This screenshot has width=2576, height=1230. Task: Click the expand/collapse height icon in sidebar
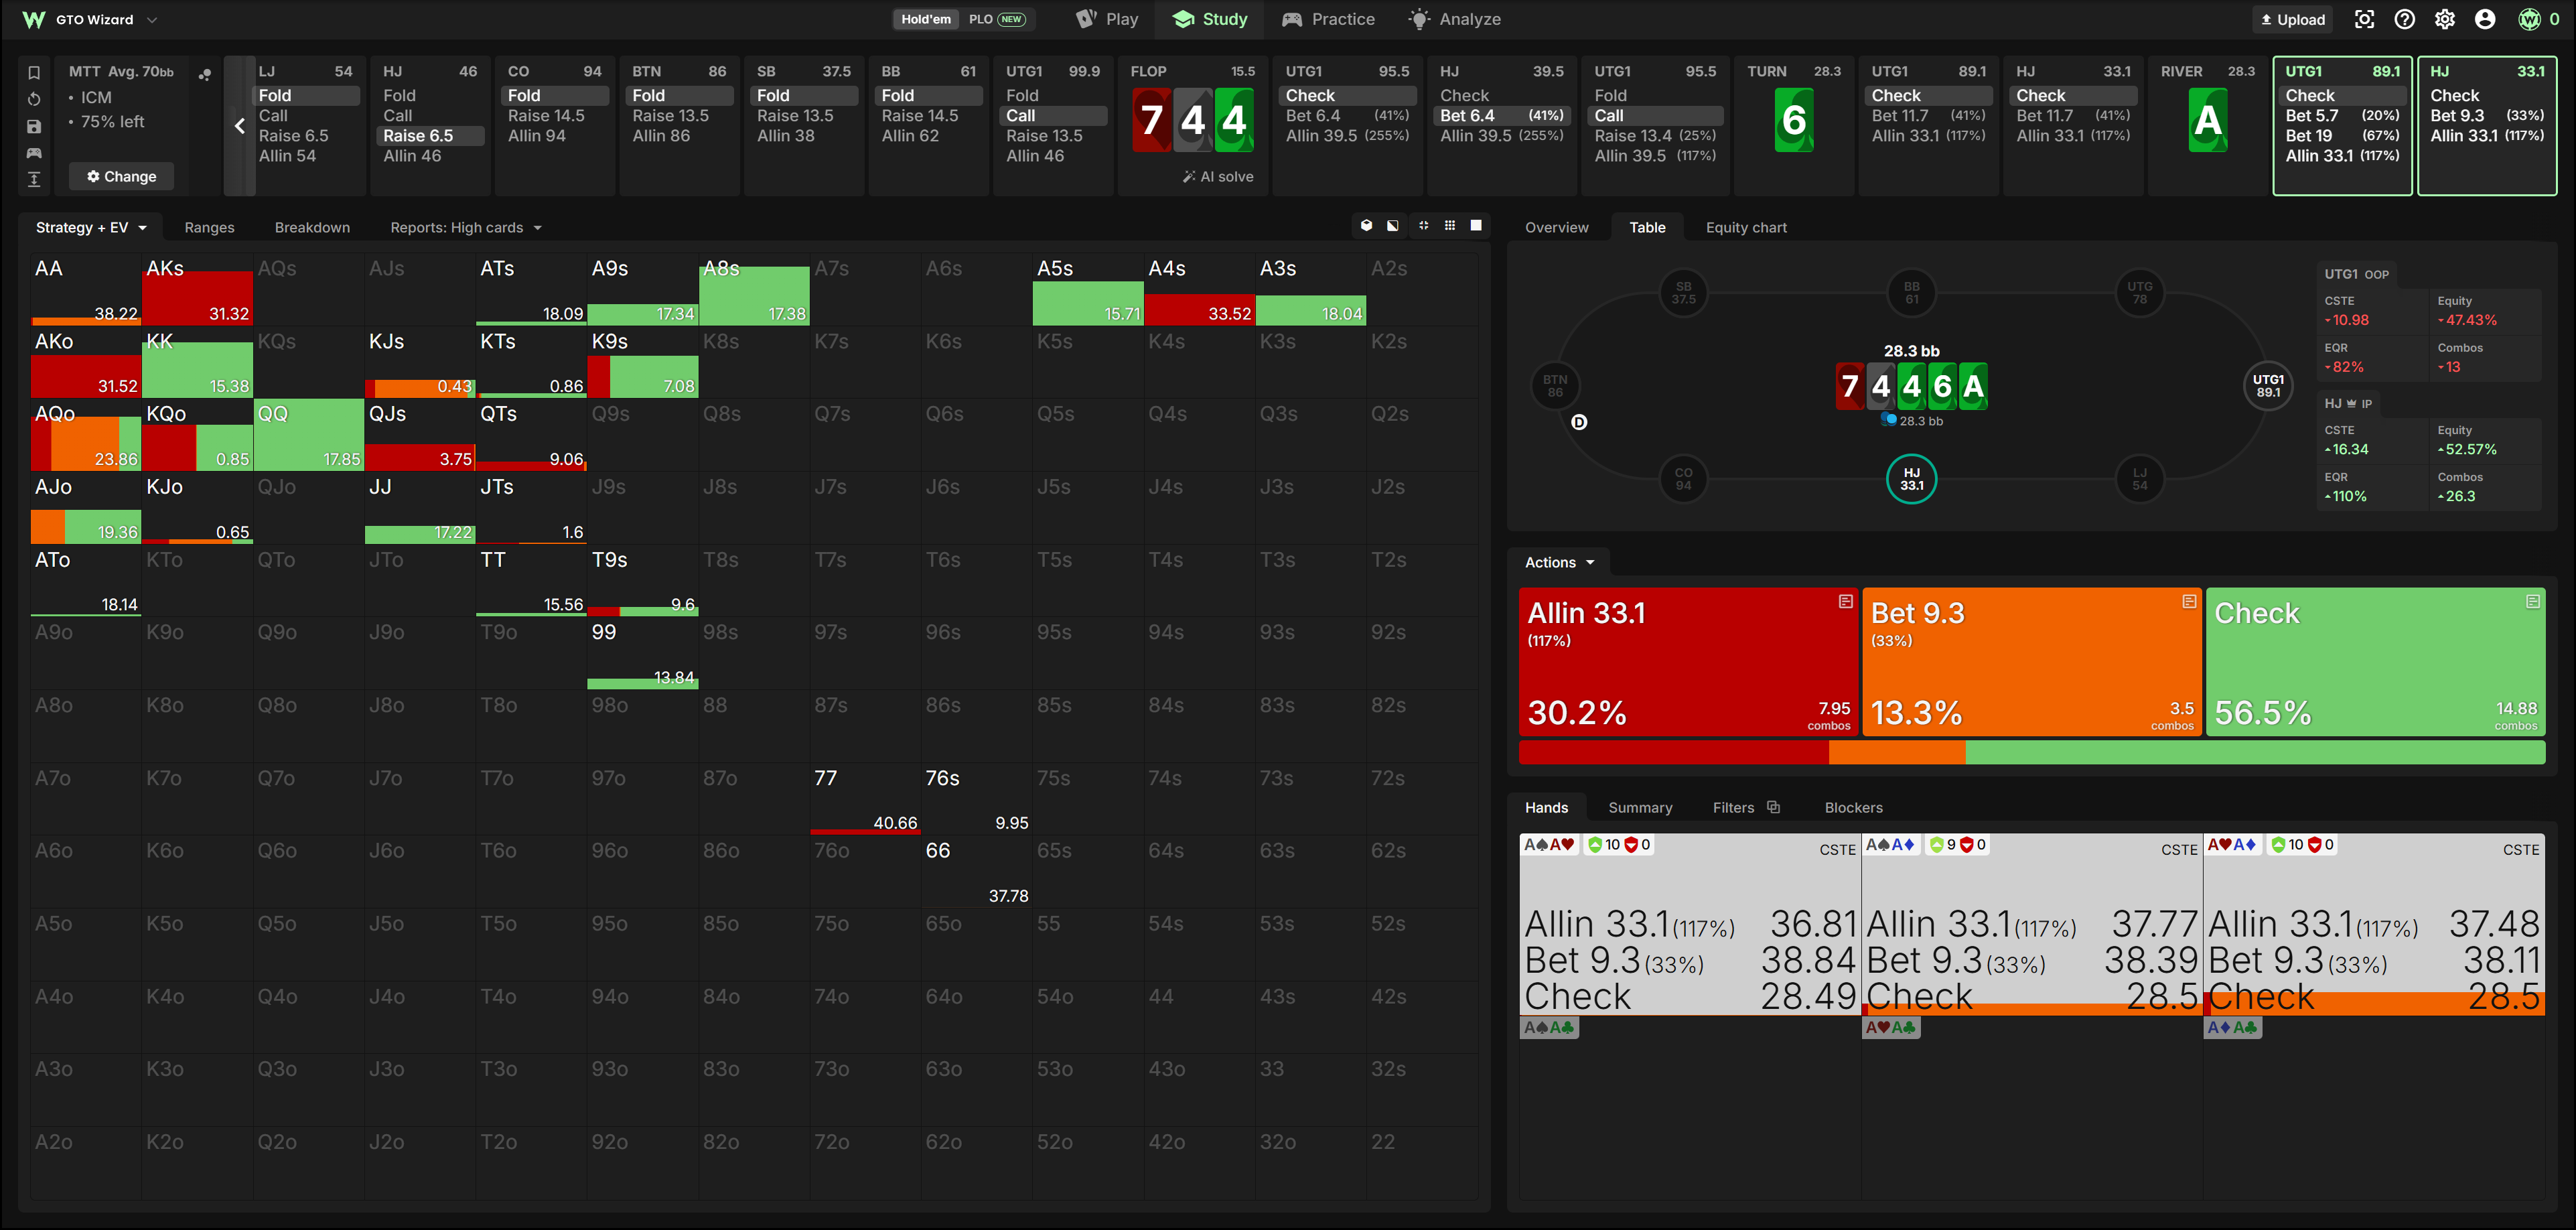[x=34, y=179]
